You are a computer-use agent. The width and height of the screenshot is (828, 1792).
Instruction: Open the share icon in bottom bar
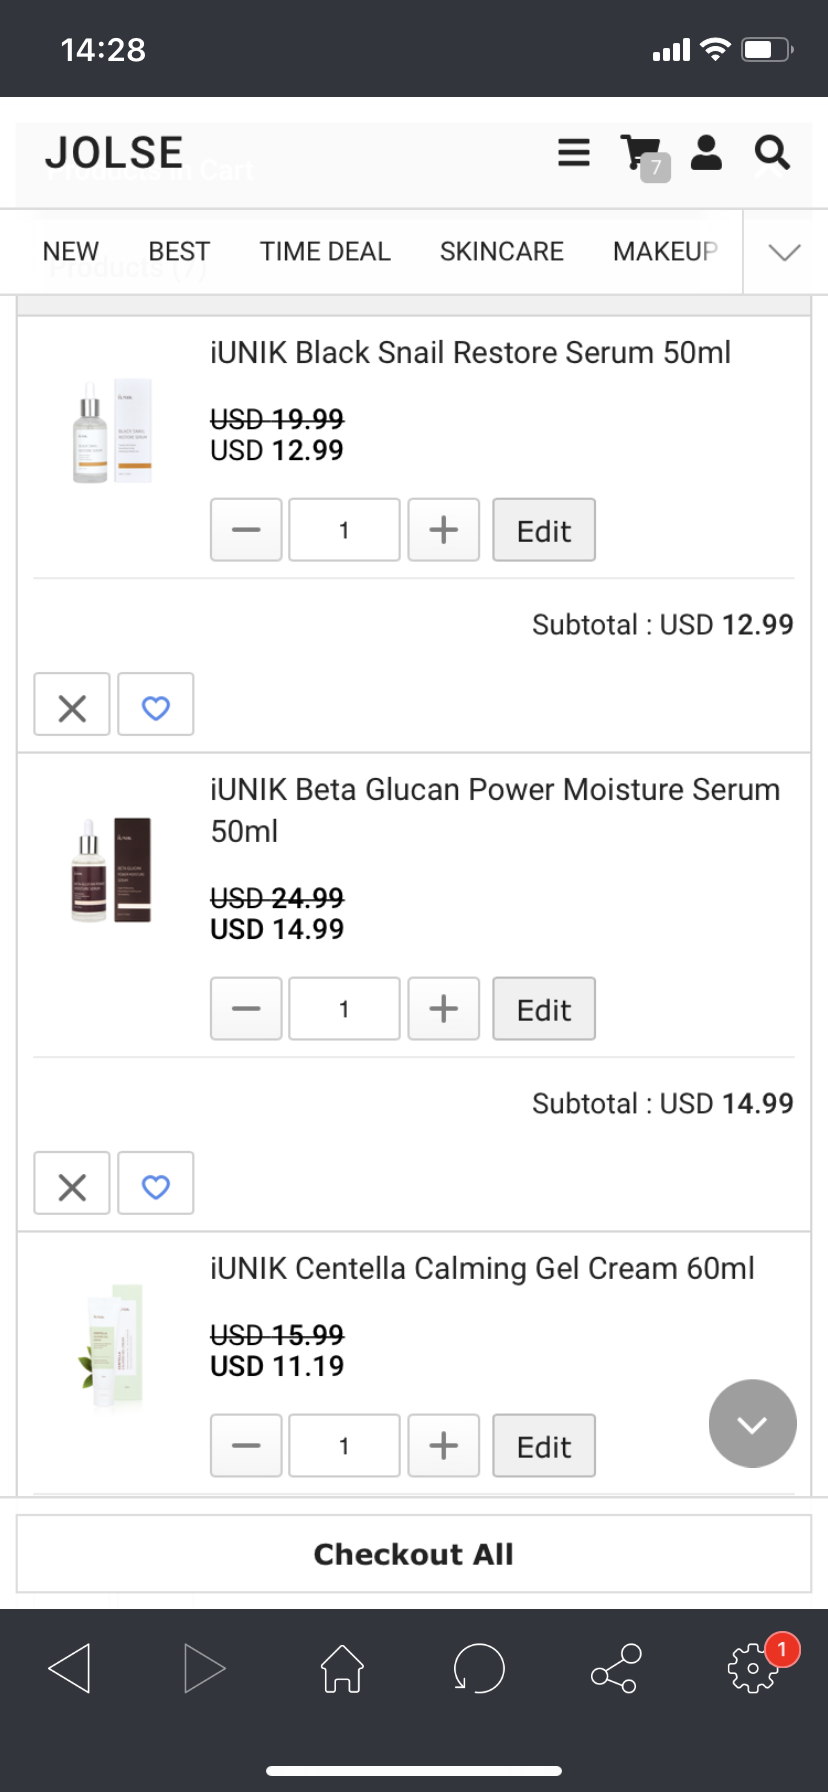tap(615, 1669)
